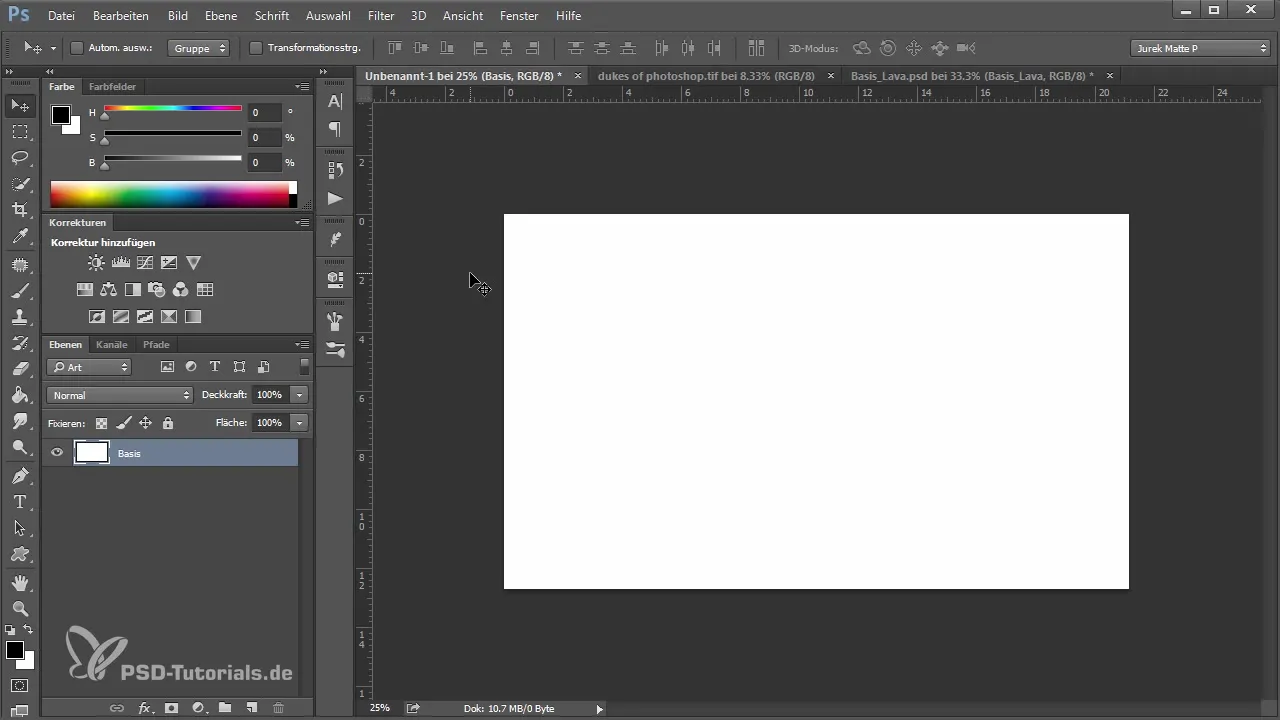Viewport: 1280px width, 720px height.
Task: Add a Color Balance adjustment
Action: pos(109,290)
